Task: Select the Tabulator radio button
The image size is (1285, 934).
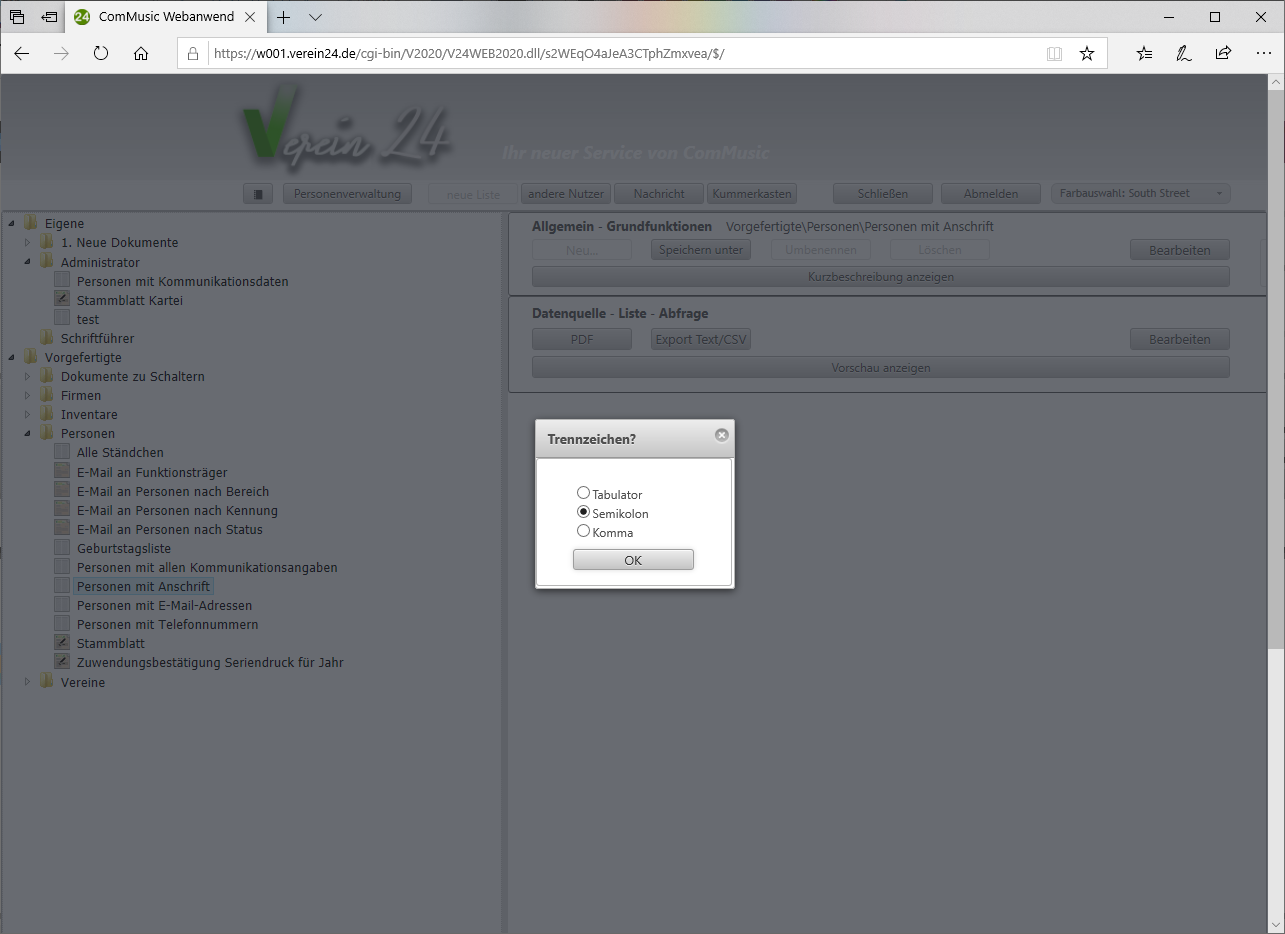Action: tap(583, 493)
